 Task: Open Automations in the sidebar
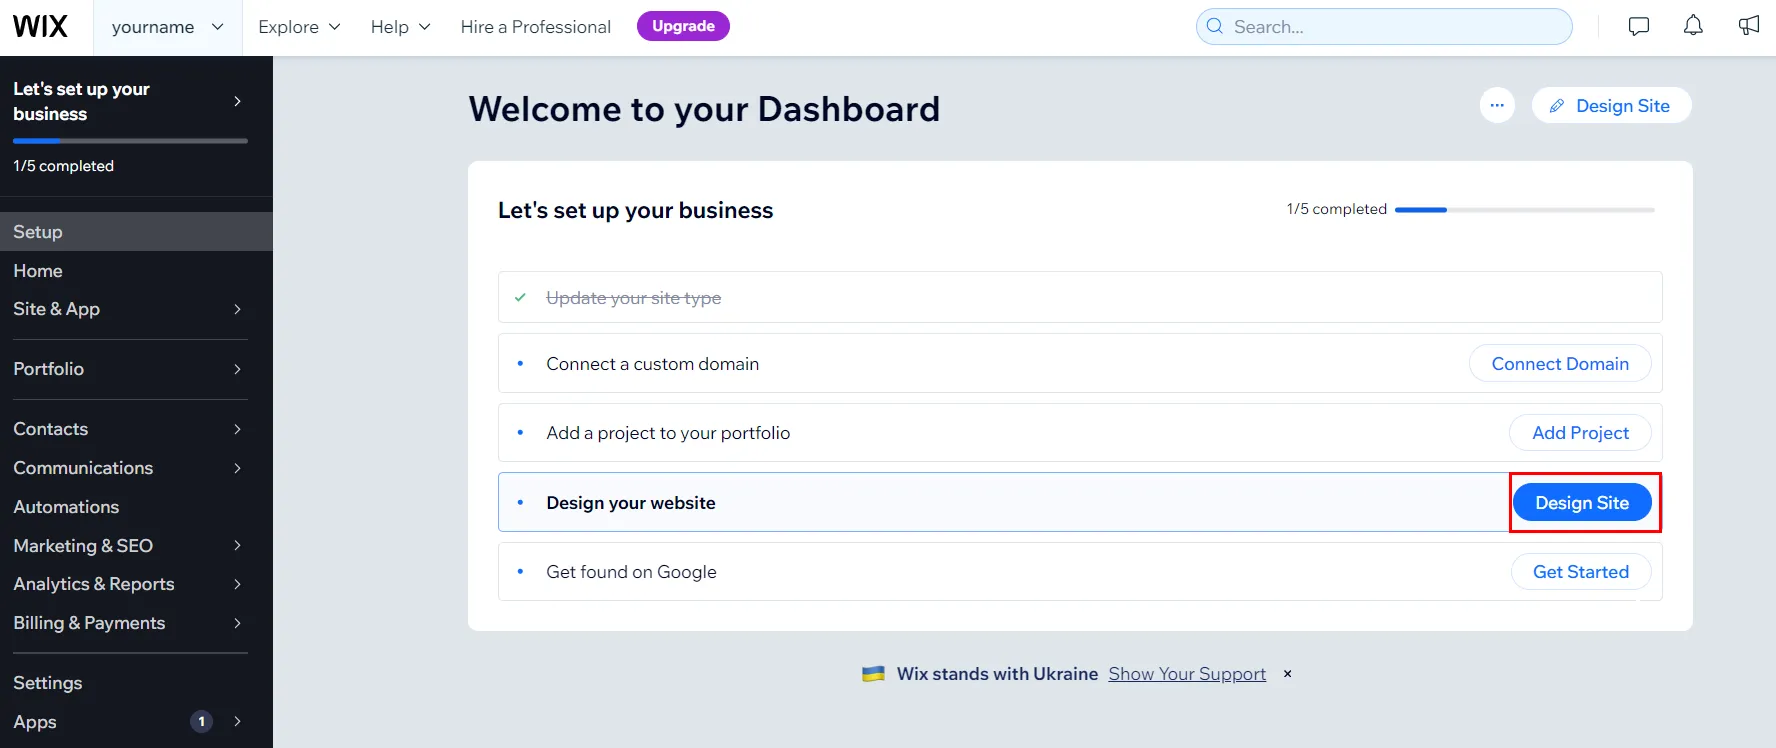pyautogui.click(x=136, y=507)
